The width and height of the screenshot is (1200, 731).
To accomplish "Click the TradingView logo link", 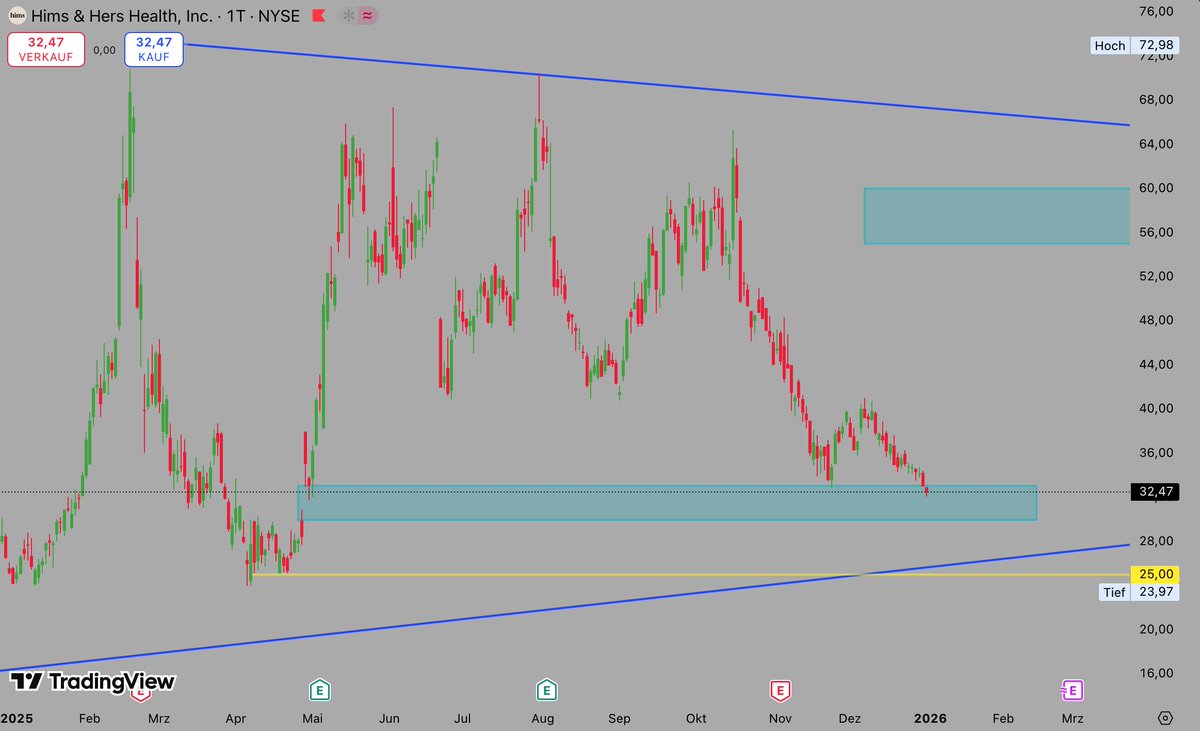I will coord(92,682).
